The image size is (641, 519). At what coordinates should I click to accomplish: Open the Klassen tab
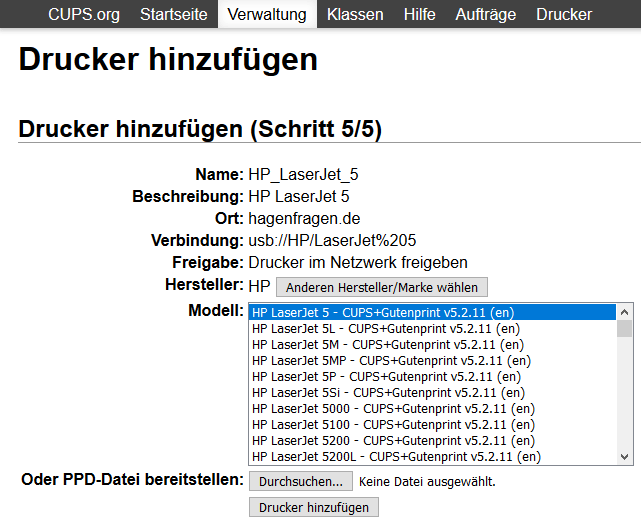coord(355,14)
